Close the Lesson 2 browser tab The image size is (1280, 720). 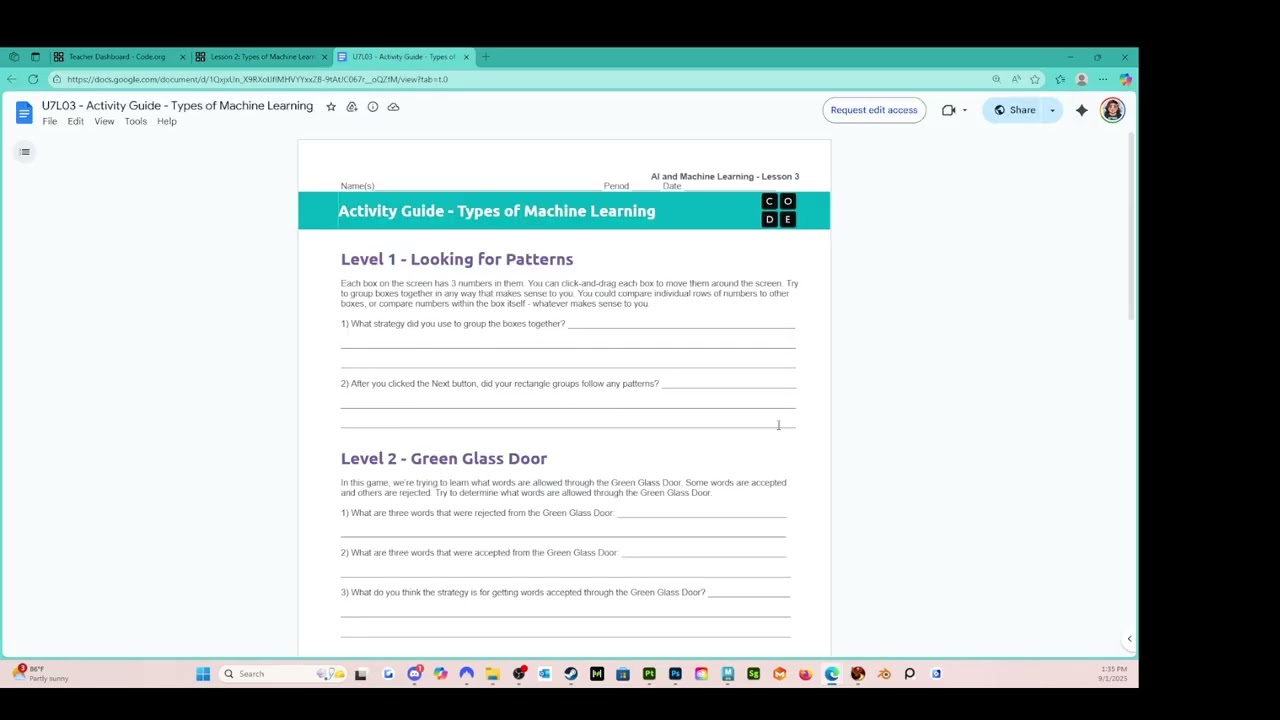324,57
